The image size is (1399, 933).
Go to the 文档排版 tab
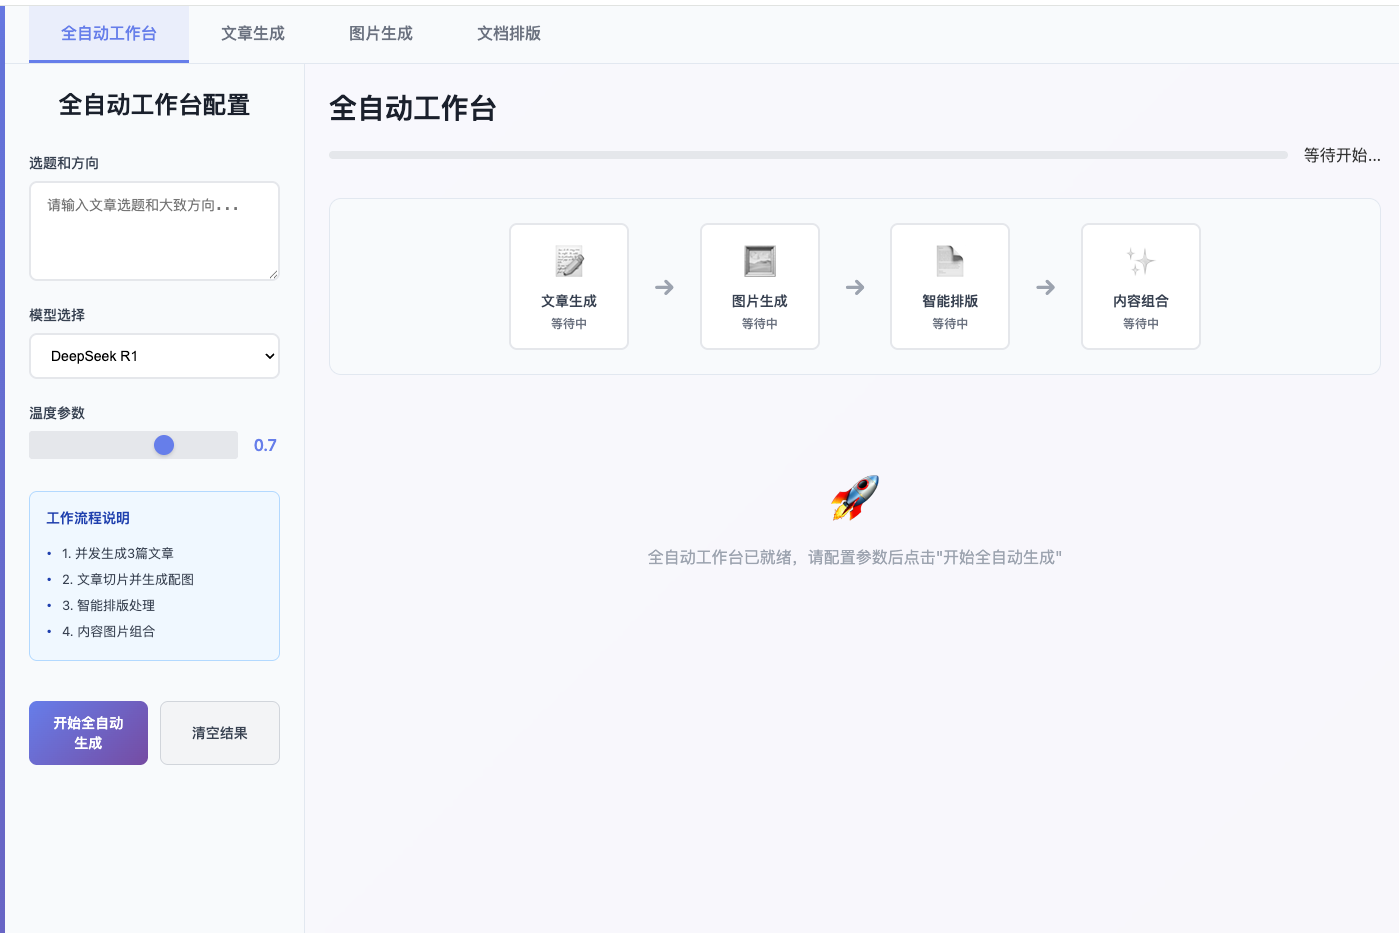509,34
